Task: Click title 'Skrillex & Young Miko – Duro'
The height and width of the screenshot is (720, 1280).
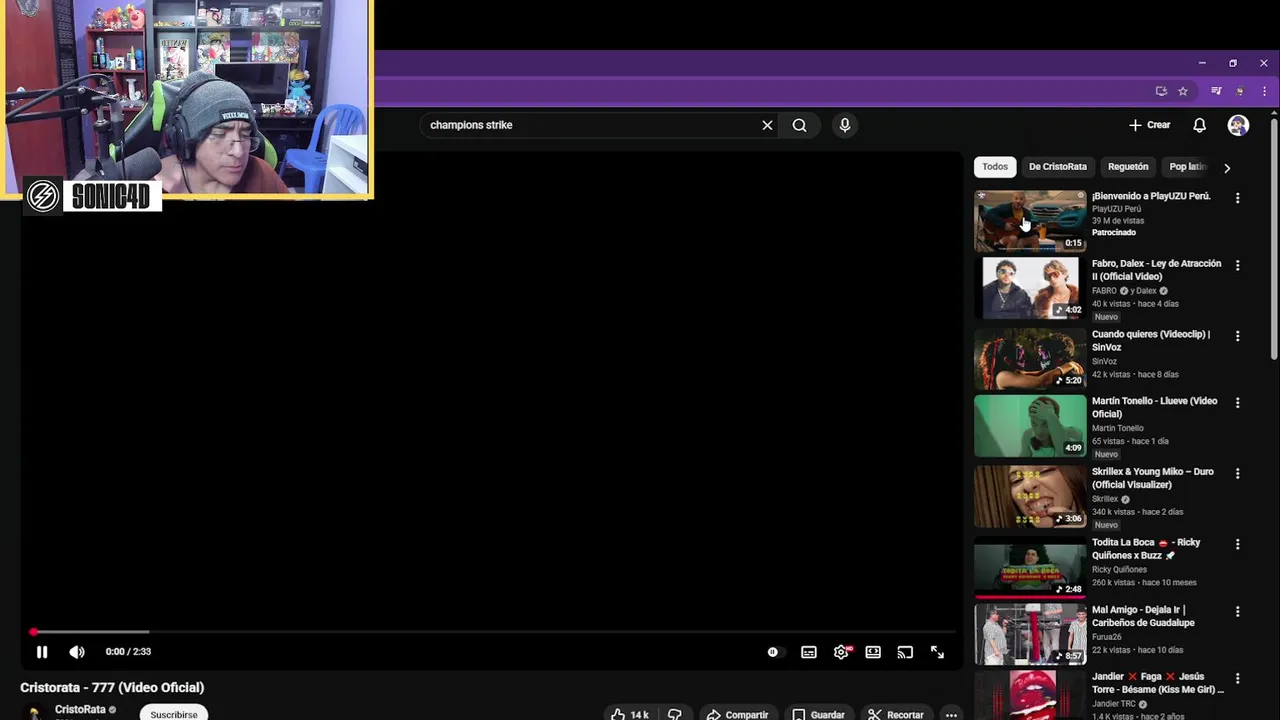Action: (x=1153, y=478)
